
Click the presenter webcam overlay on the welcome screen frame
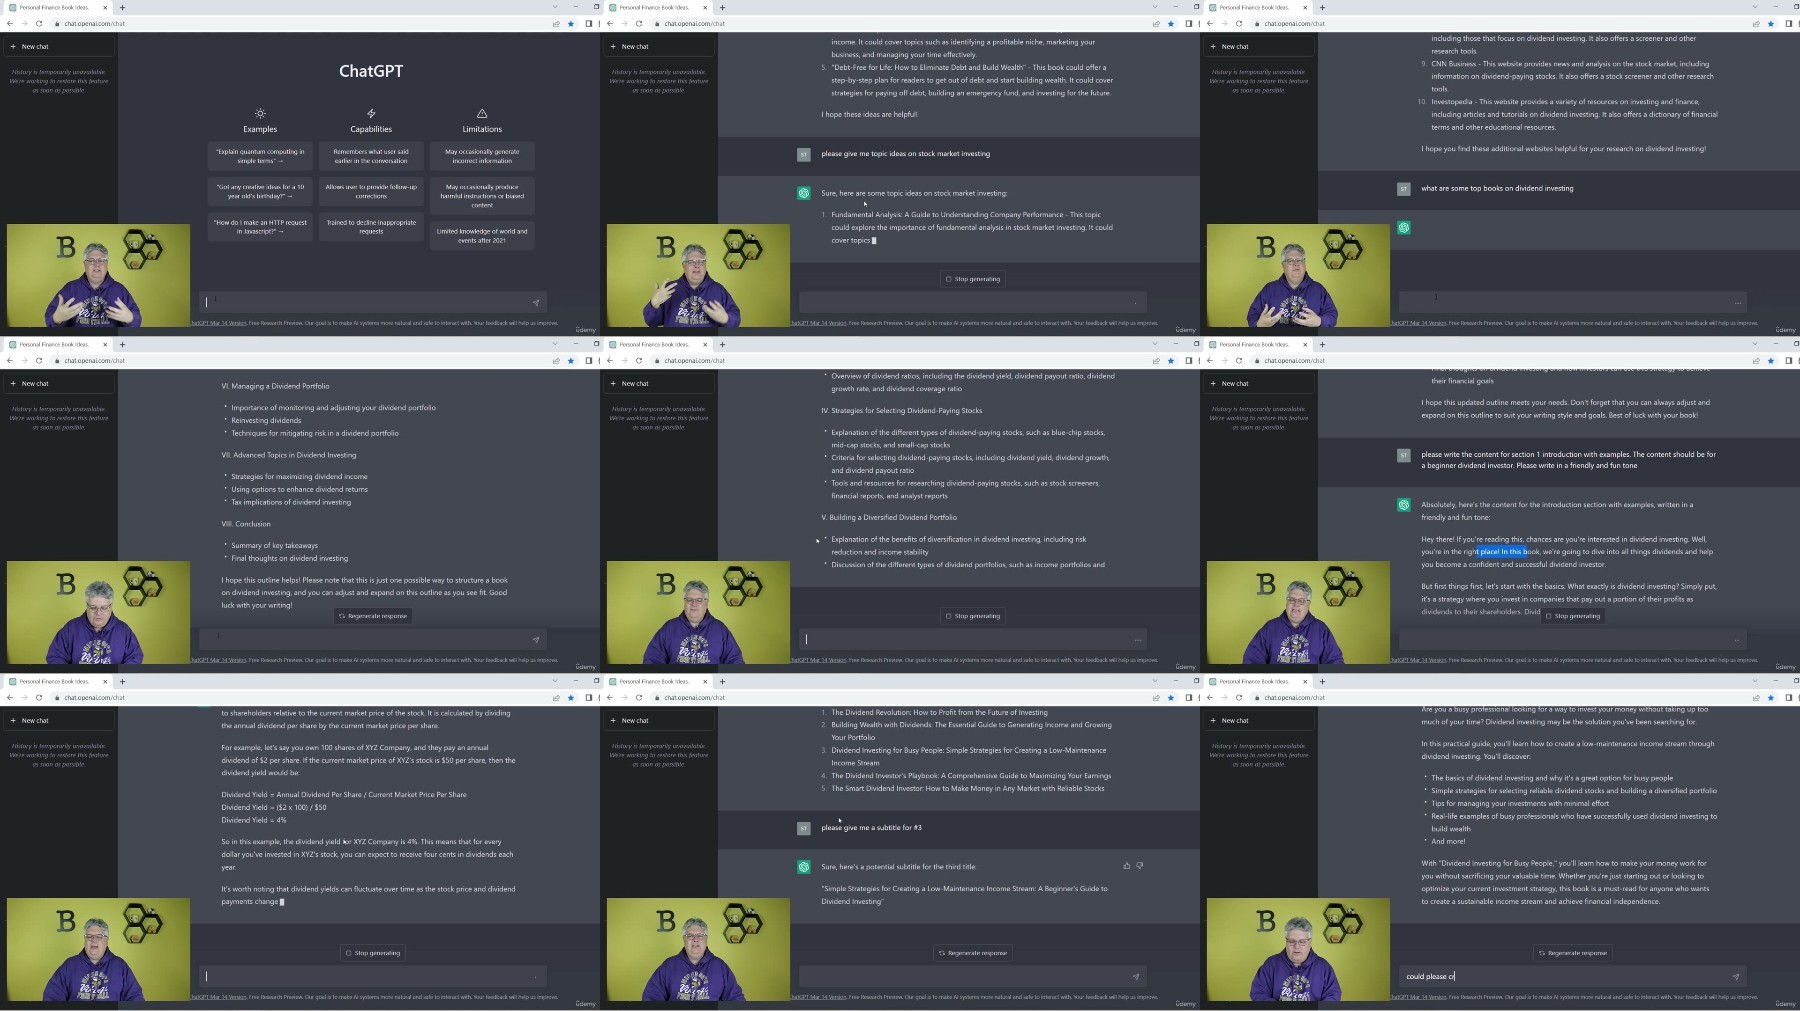click(98, 275)
